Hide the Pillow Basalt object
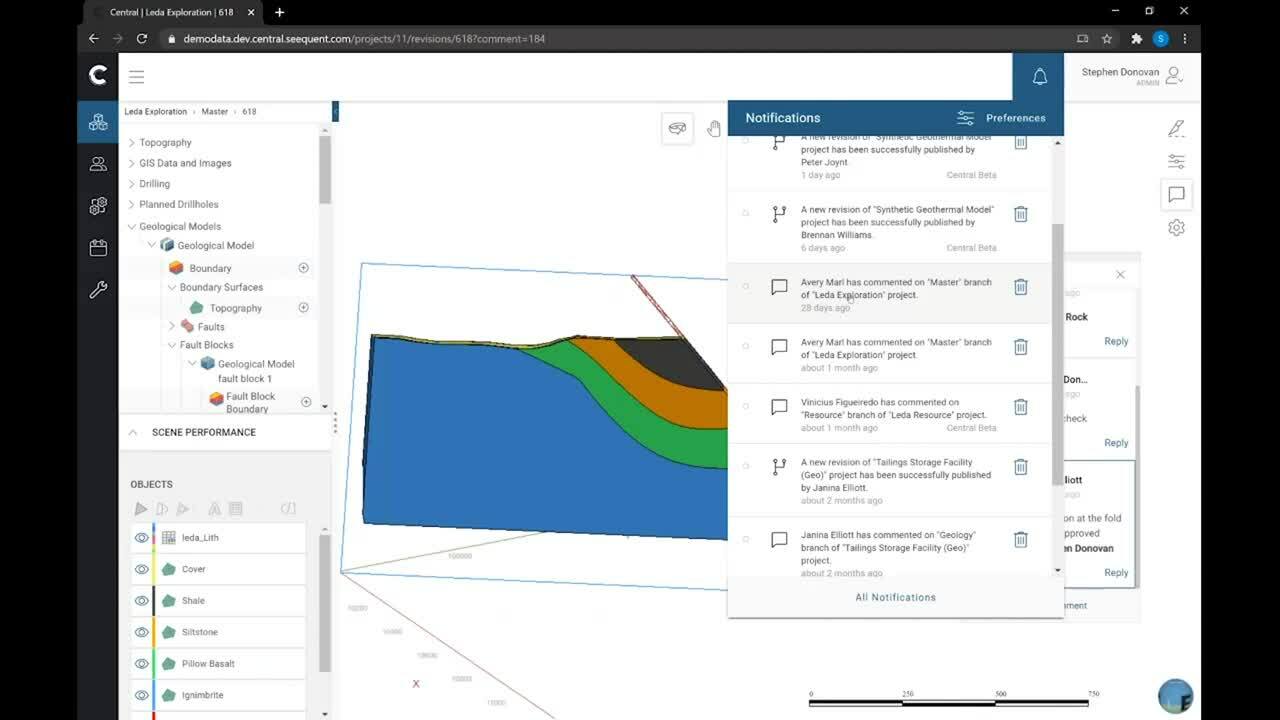Viewport: 1280px width, 720px height. click(x=142, y=664)
